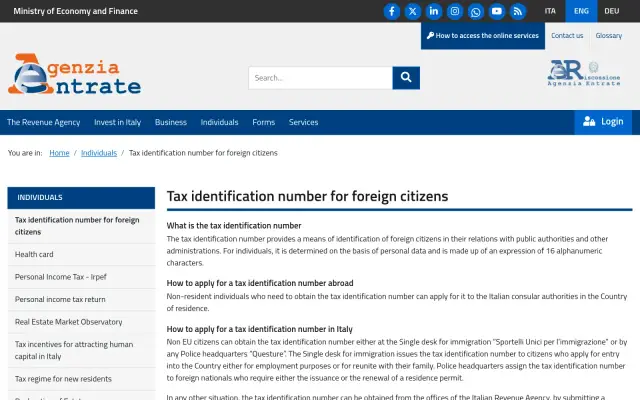Open the Glossary link
The width and height of the screenshot is (640, 400).
[609, 36]
